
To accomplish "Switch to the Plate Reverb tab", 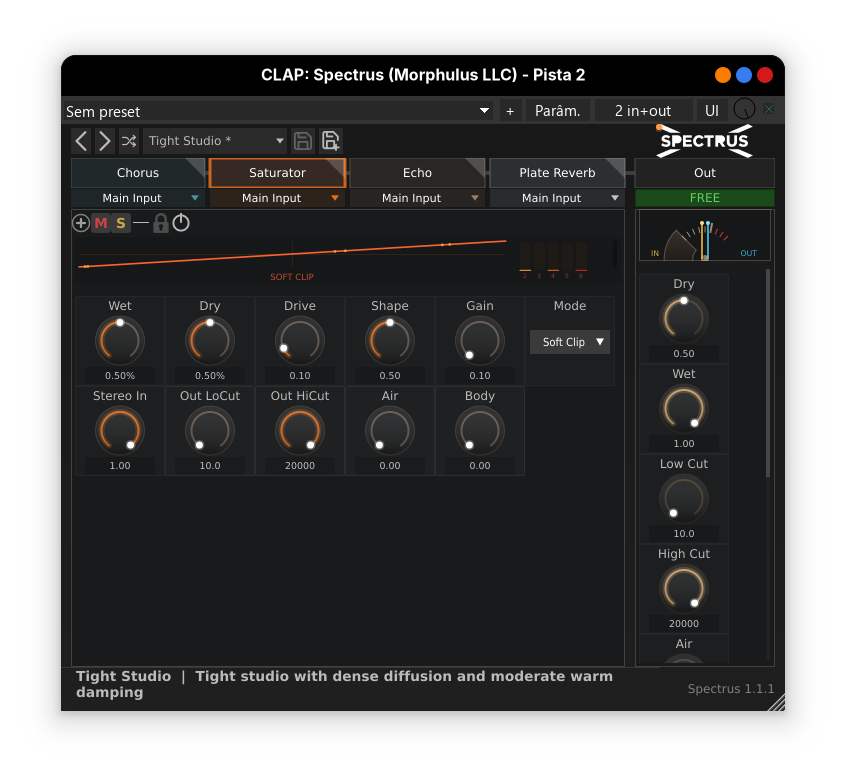I will point(557,173).
